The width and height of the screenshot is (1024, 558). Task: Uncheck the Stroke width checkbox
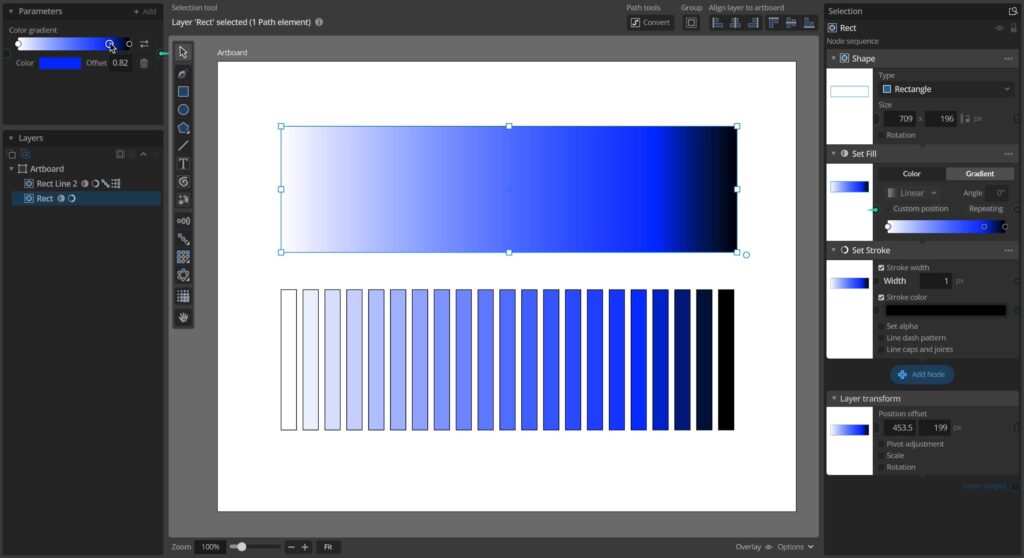coord(881,268)
